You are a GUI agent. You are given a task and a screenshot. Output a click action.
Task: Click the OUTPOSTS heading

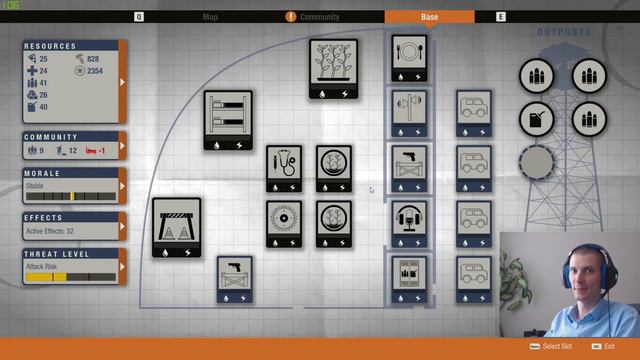(x=564, y=32)
